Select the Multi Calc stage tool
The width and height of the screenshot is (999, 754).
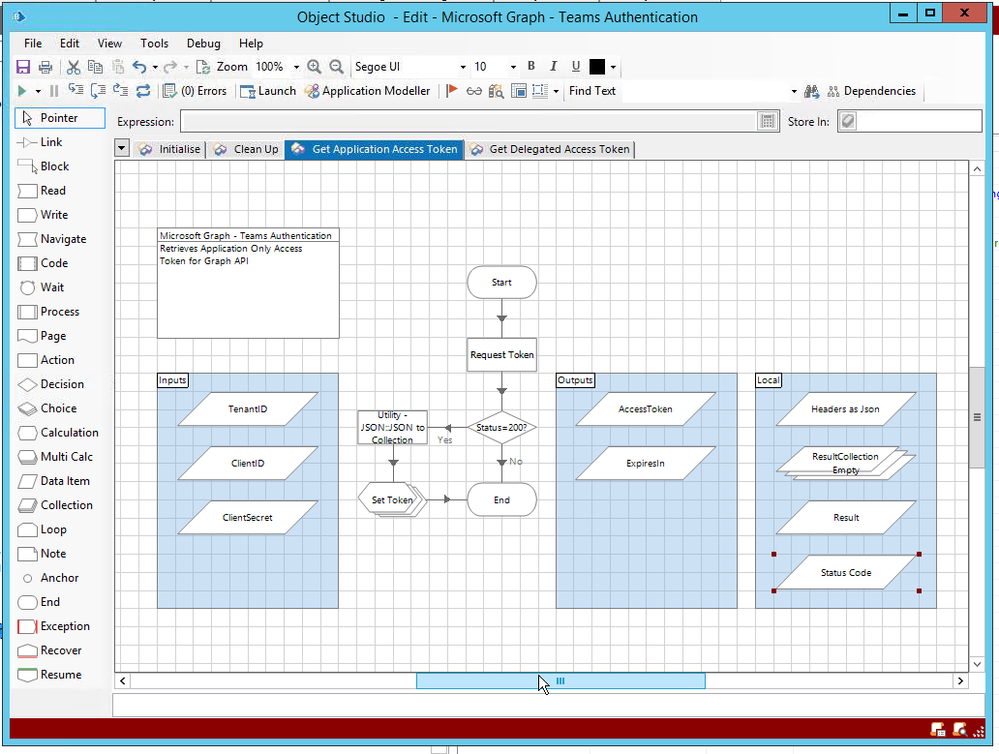[55, 457]
